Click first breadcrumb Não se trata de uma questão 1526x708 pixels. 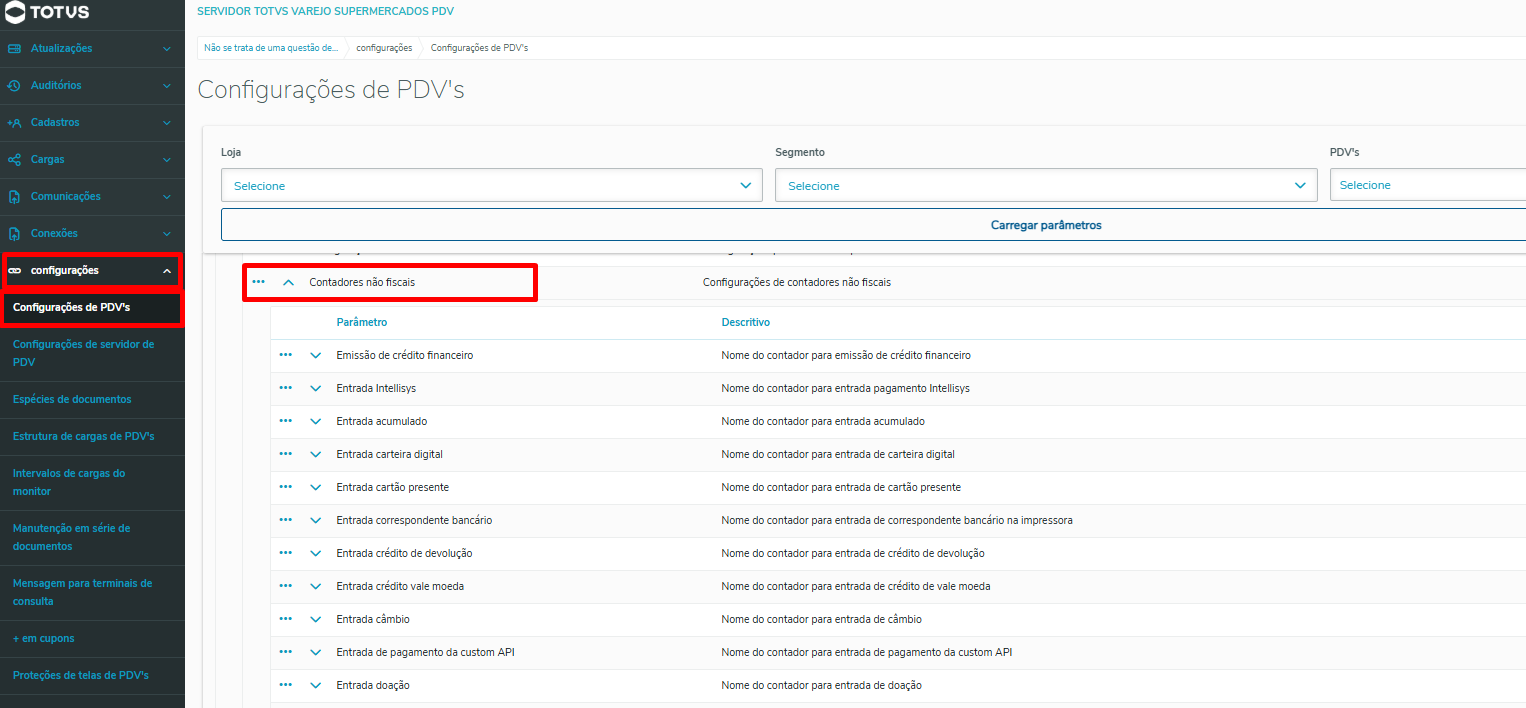pyautogui.click(x=271, y=48)
